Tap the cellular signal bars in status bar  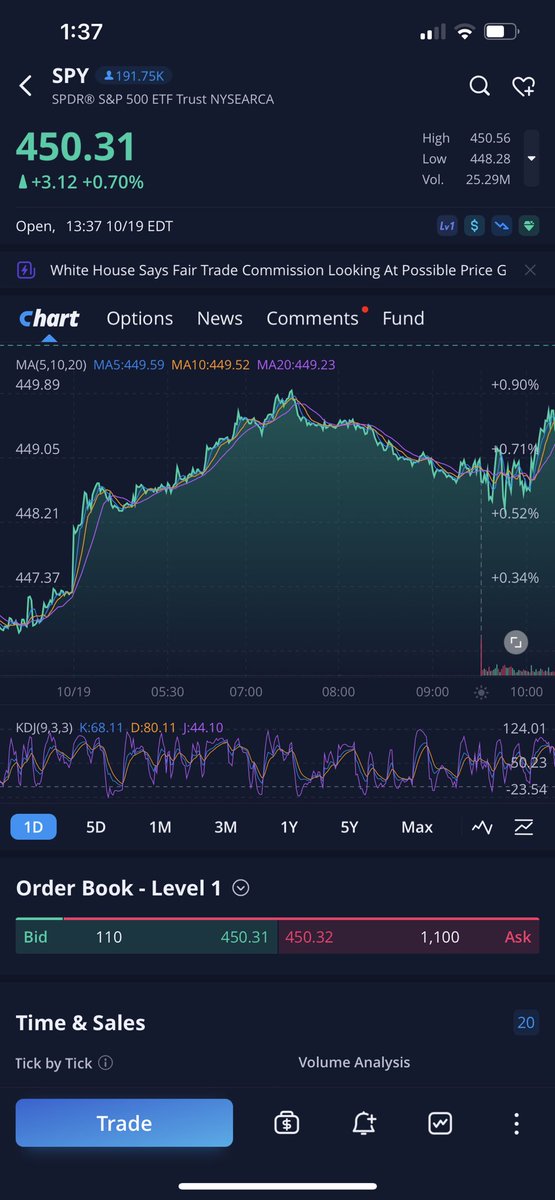tap(433, 32)
